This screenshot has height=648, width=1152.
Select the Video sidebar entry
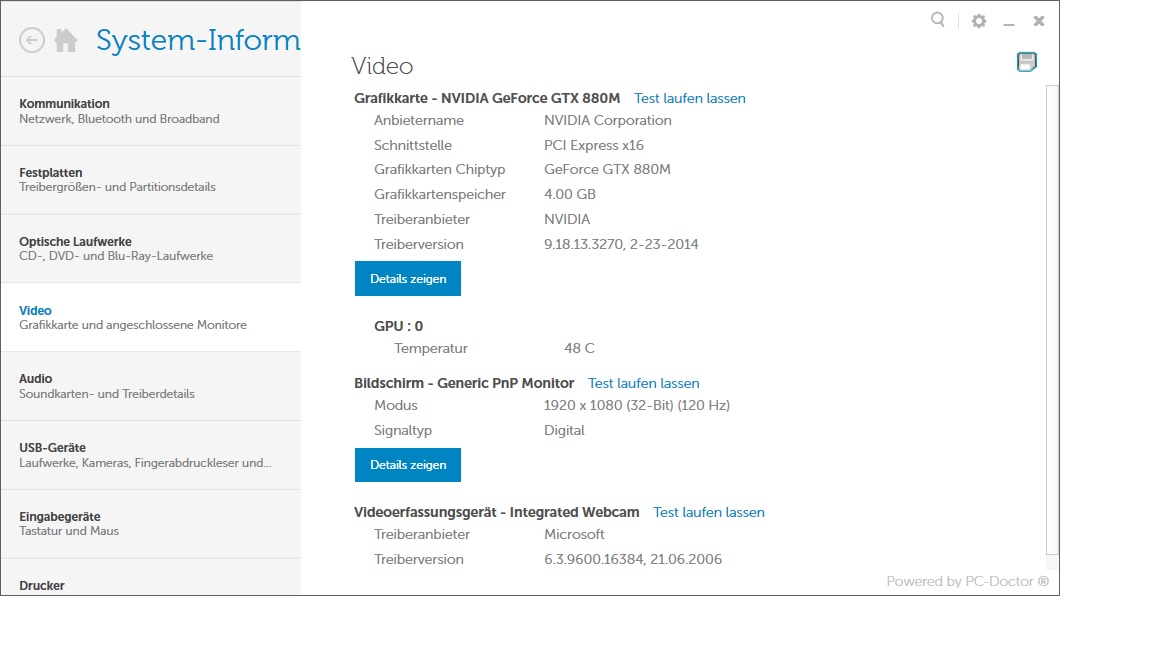coord(150,318)
